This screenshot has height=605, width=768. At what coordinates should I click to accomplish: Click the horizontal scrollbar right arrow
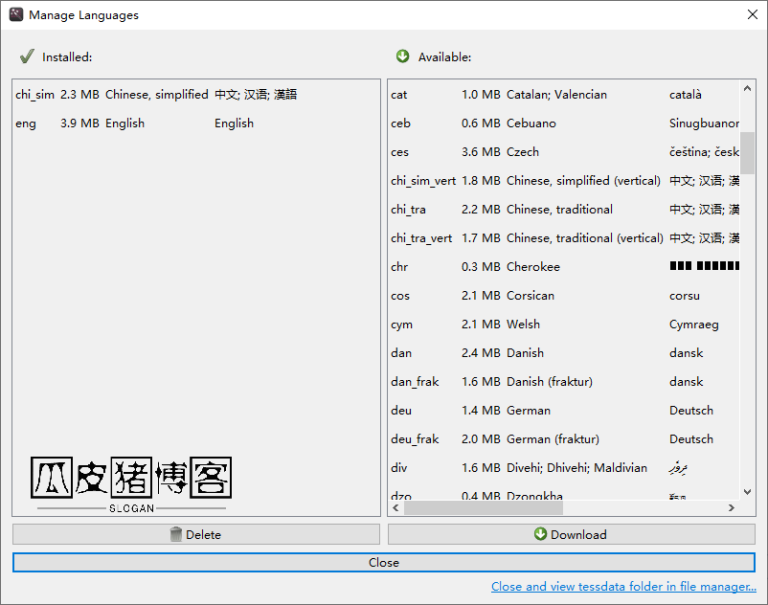click(733, 507)
